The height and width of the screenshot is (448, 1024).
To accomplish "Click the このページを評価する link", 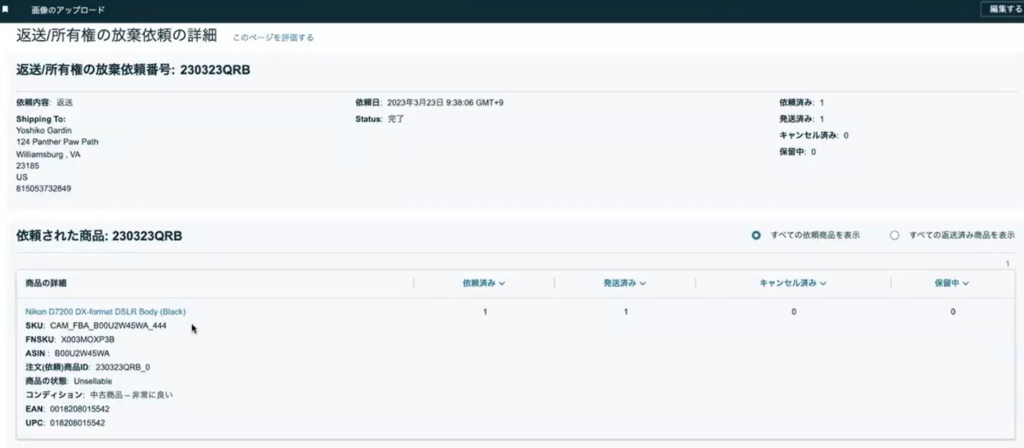I will pyautogui.click(x=273, y=38).
